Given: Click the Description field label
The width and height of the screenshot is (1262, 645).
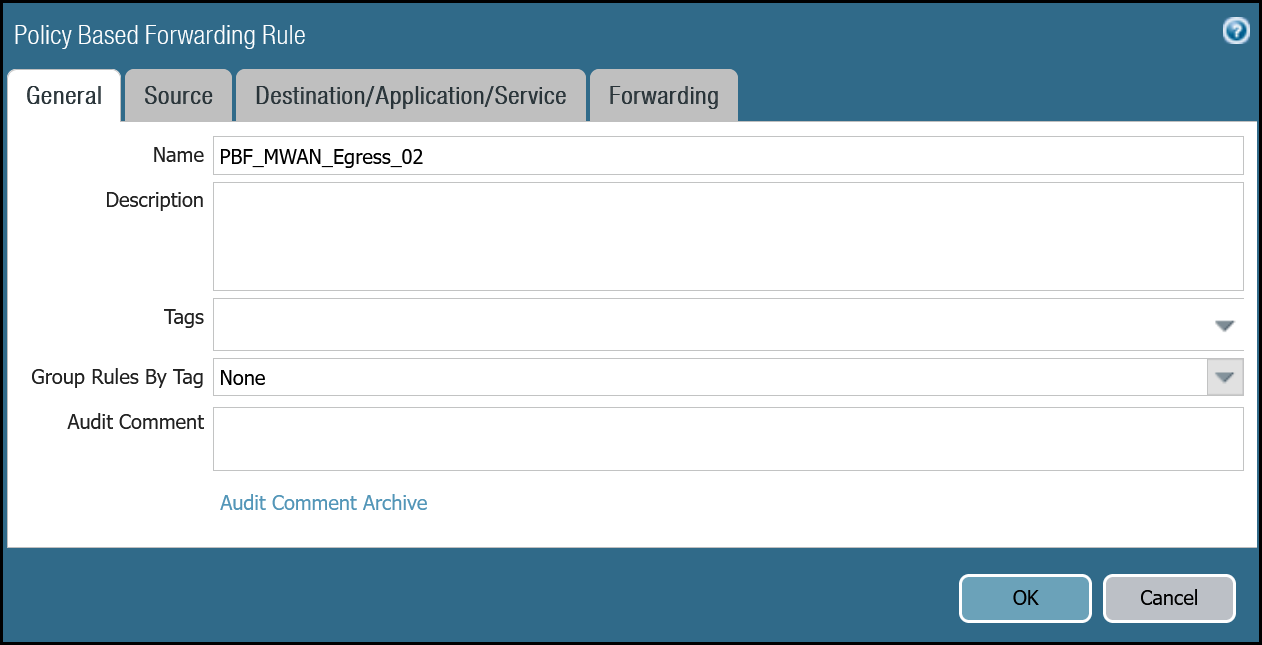Looking at the screenshot, I should pyautogui.click(x=154, y=200).
